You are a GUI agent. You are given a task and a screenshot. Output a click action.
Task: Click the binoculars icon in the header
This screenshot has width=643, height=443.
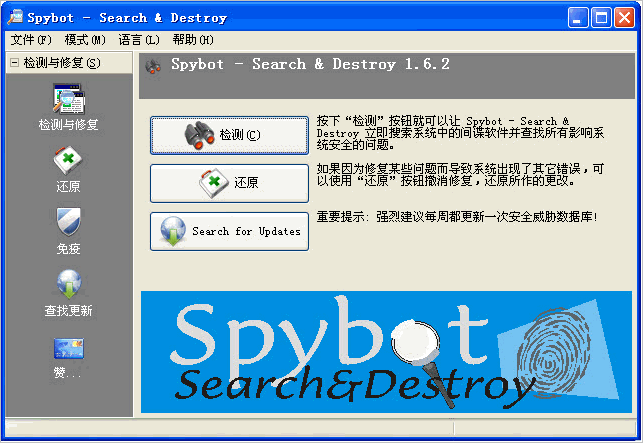pyautogui.click(x=153, y=66)
